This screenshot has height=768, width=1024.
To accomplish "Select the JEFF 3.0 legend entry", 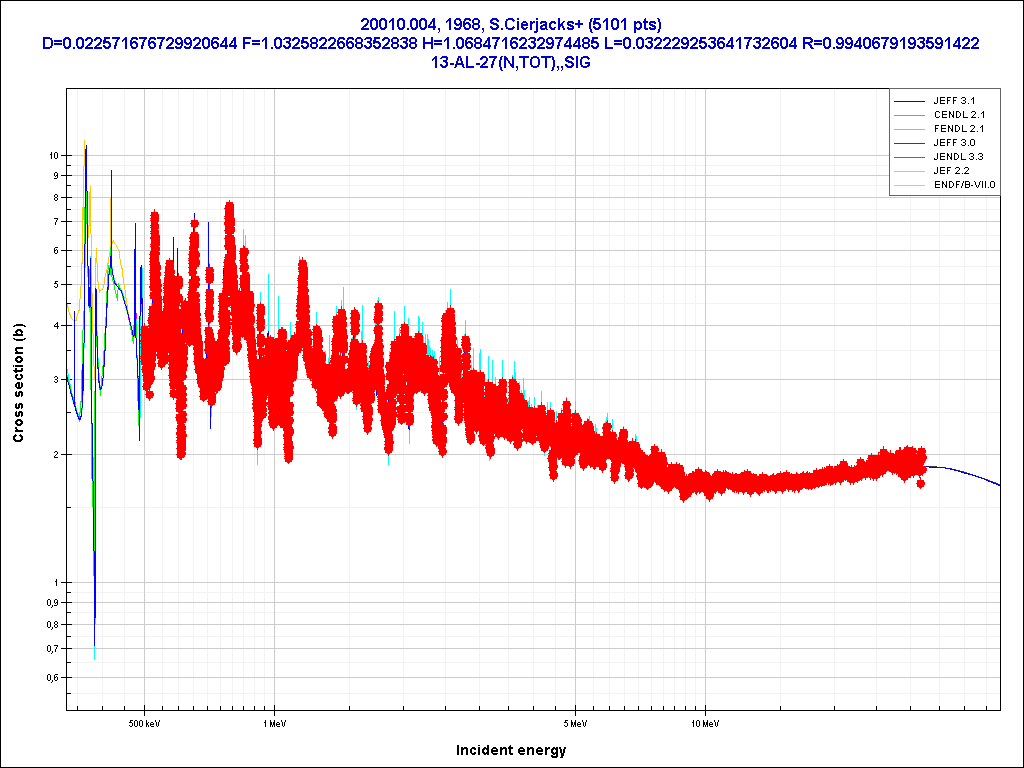I will pyautogui.click(x=953, y=143).
